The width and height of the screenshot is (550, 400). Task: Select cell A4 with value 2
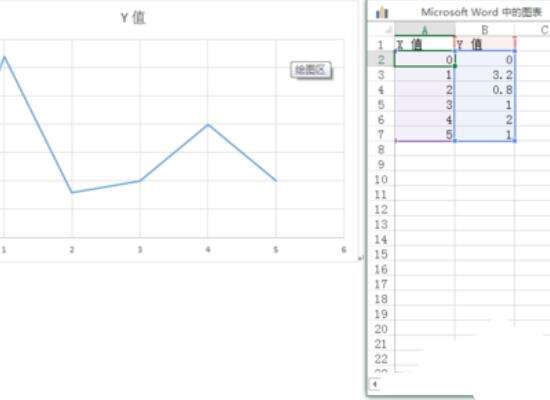pyautogui.click(x=425, y=89)
